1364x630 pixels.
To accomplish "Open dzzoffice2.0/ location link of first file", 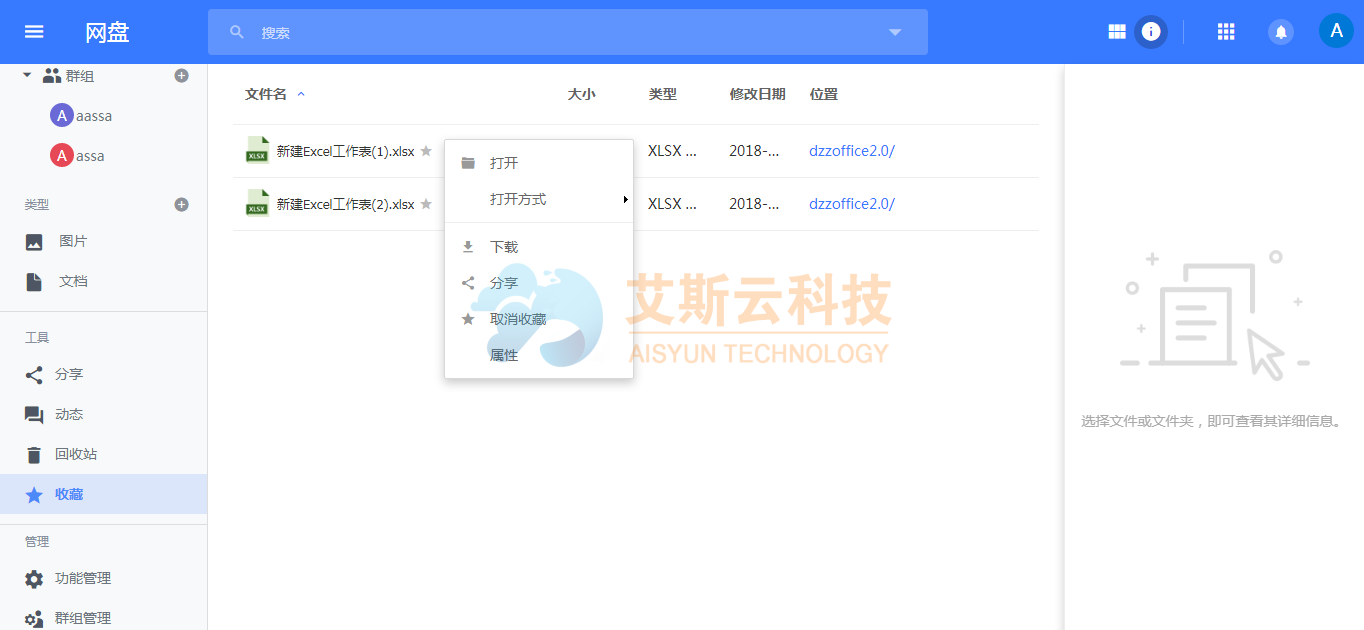I will click(851, 151).
